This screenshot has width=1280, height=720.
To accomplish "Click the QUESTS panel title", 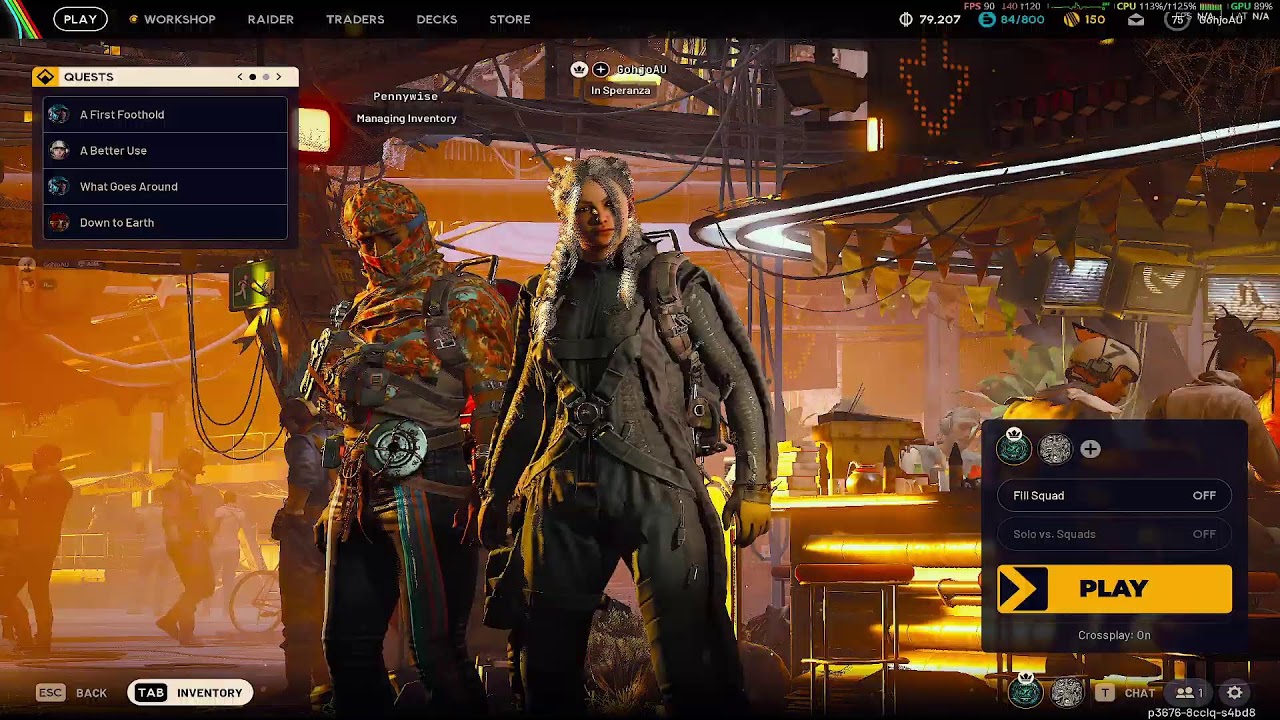I will pyautogui.click(x=88, y=77).
